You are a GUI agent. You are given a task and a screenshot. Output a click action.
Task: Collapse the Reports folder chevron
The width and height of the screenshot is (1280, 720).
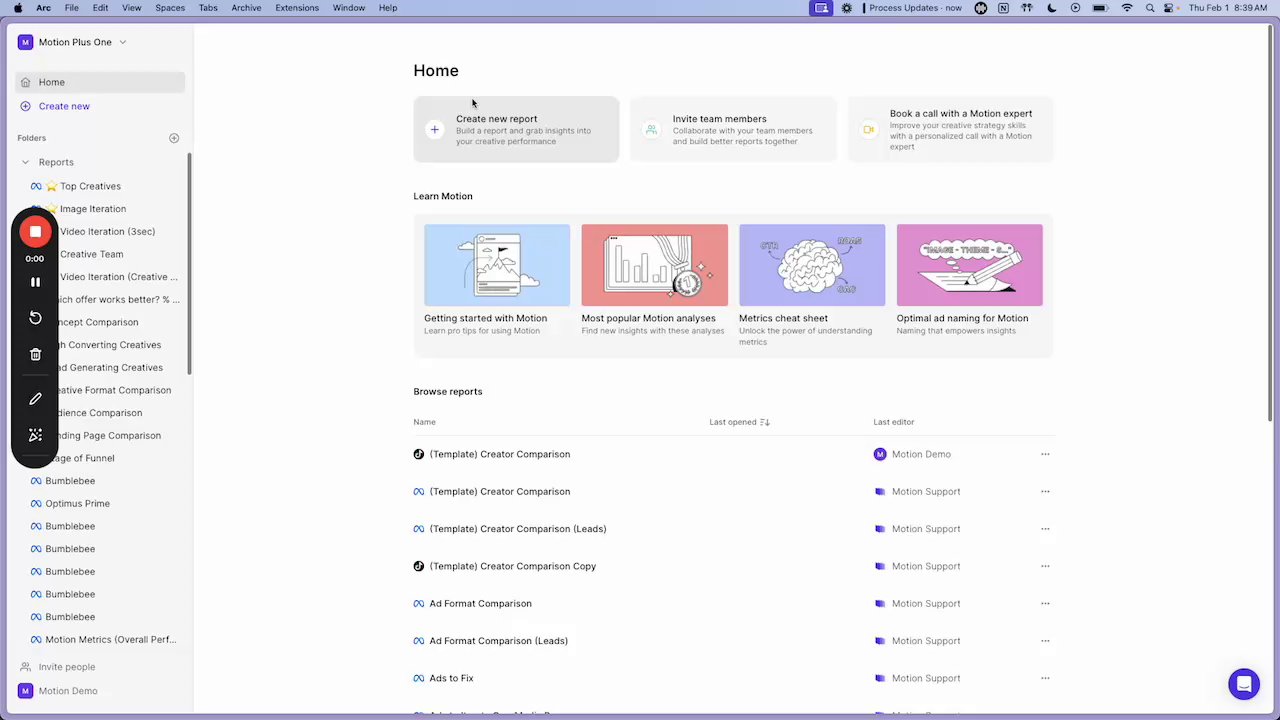pos(26,162)
